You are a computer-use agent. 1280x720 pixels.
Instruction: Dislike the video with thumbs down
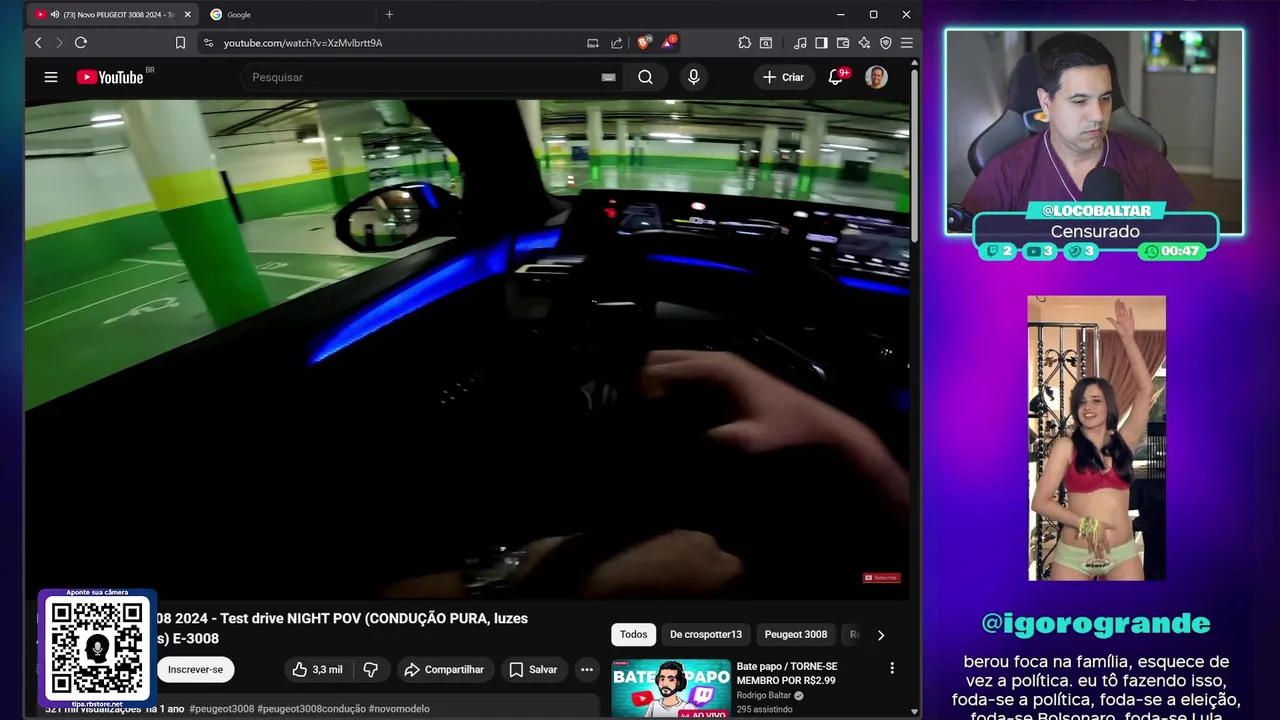pyautogui.click(x=370, y=670)
